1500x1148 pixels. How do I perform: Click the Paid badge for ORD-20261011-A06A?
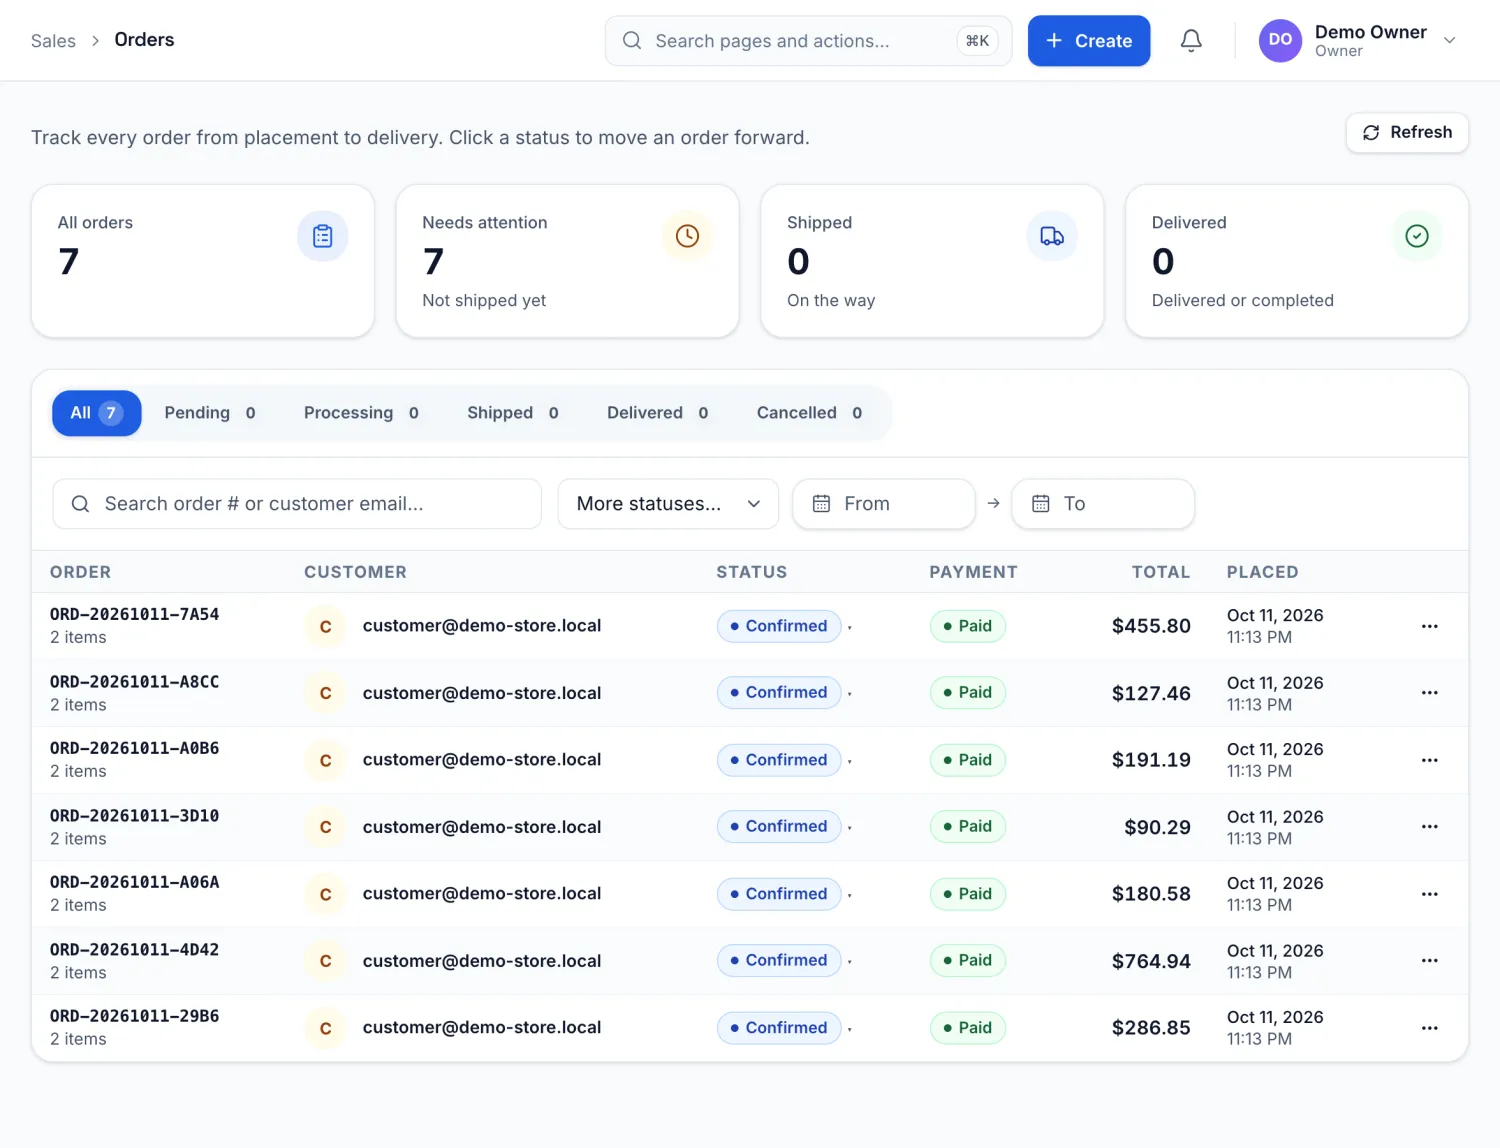[x=967, y=894]
